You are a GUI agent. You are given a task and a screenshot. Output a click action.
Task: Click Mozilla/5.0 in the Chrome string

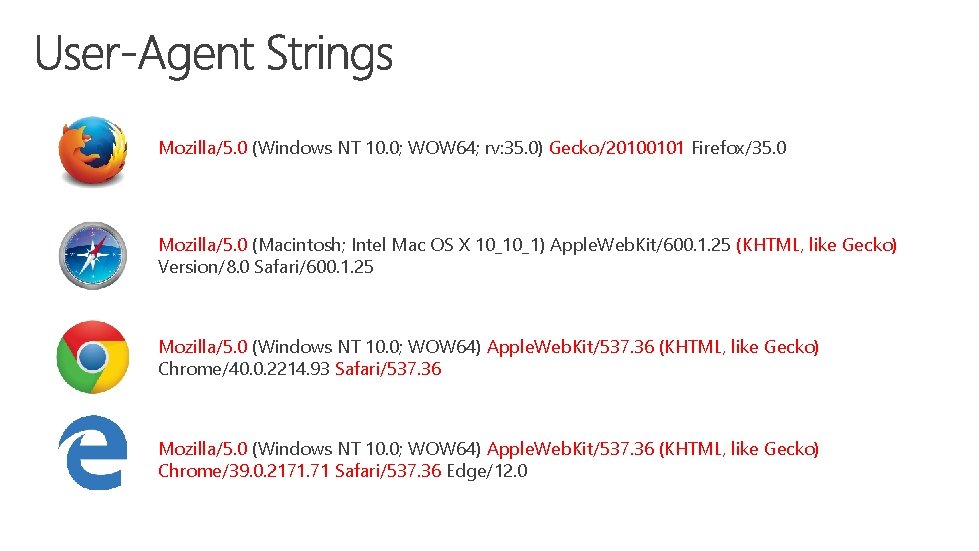202,347
